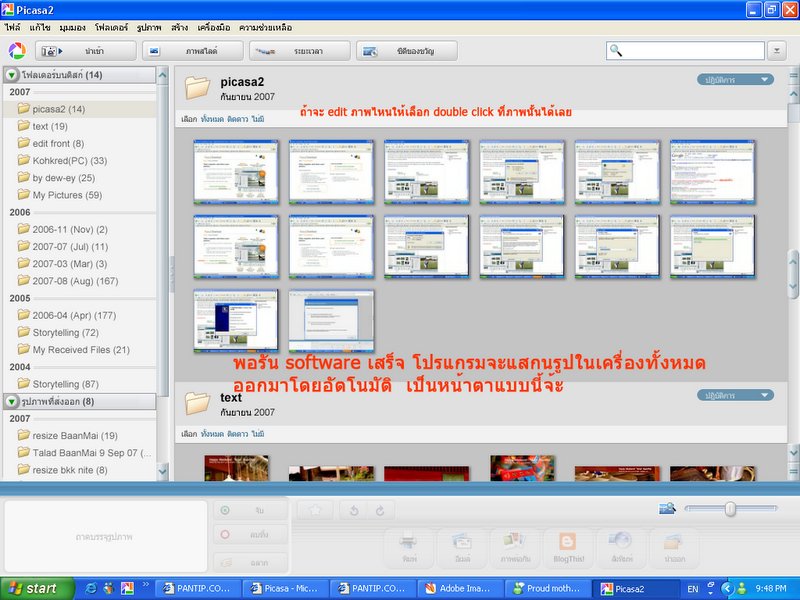Viewport: 800px width, 600px height.
Task: Click folder list scroll-down arrow
Action: (162, 471)
